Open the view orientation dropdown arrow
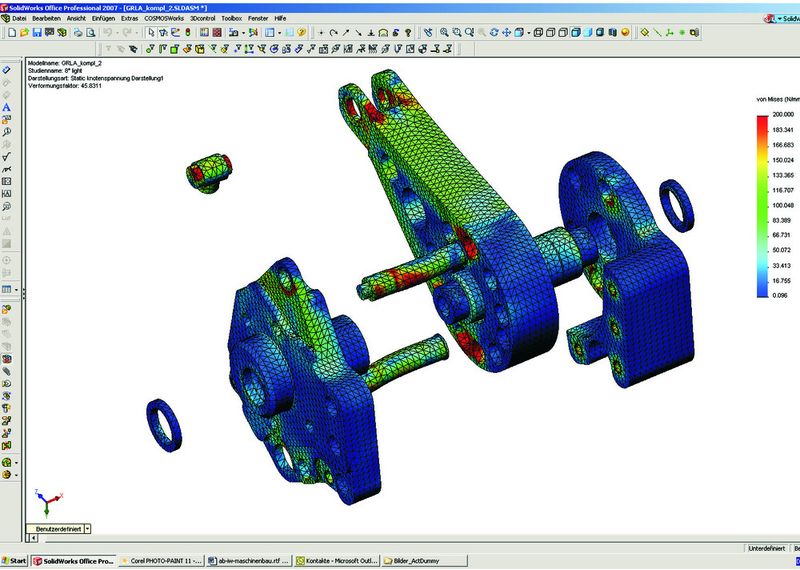800x570 pixels. pos(530,33)
